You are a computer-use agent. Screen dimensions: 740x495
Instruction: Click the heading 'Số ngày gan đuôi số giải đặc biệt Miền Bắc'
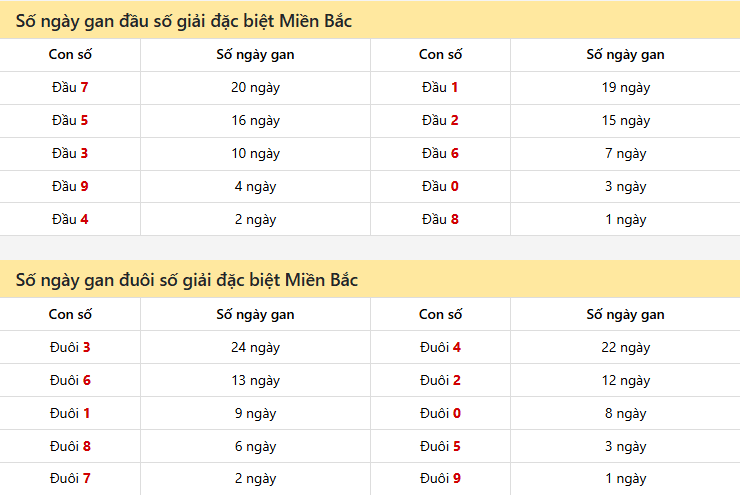click(187, 281)
